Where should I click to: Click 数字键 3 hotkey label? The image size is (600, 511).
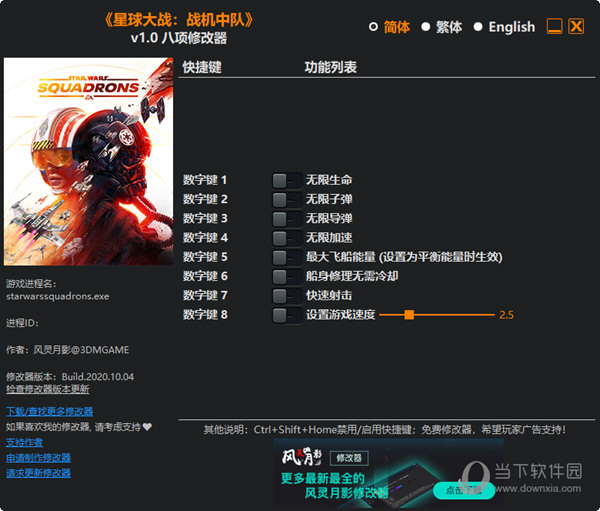205,219
